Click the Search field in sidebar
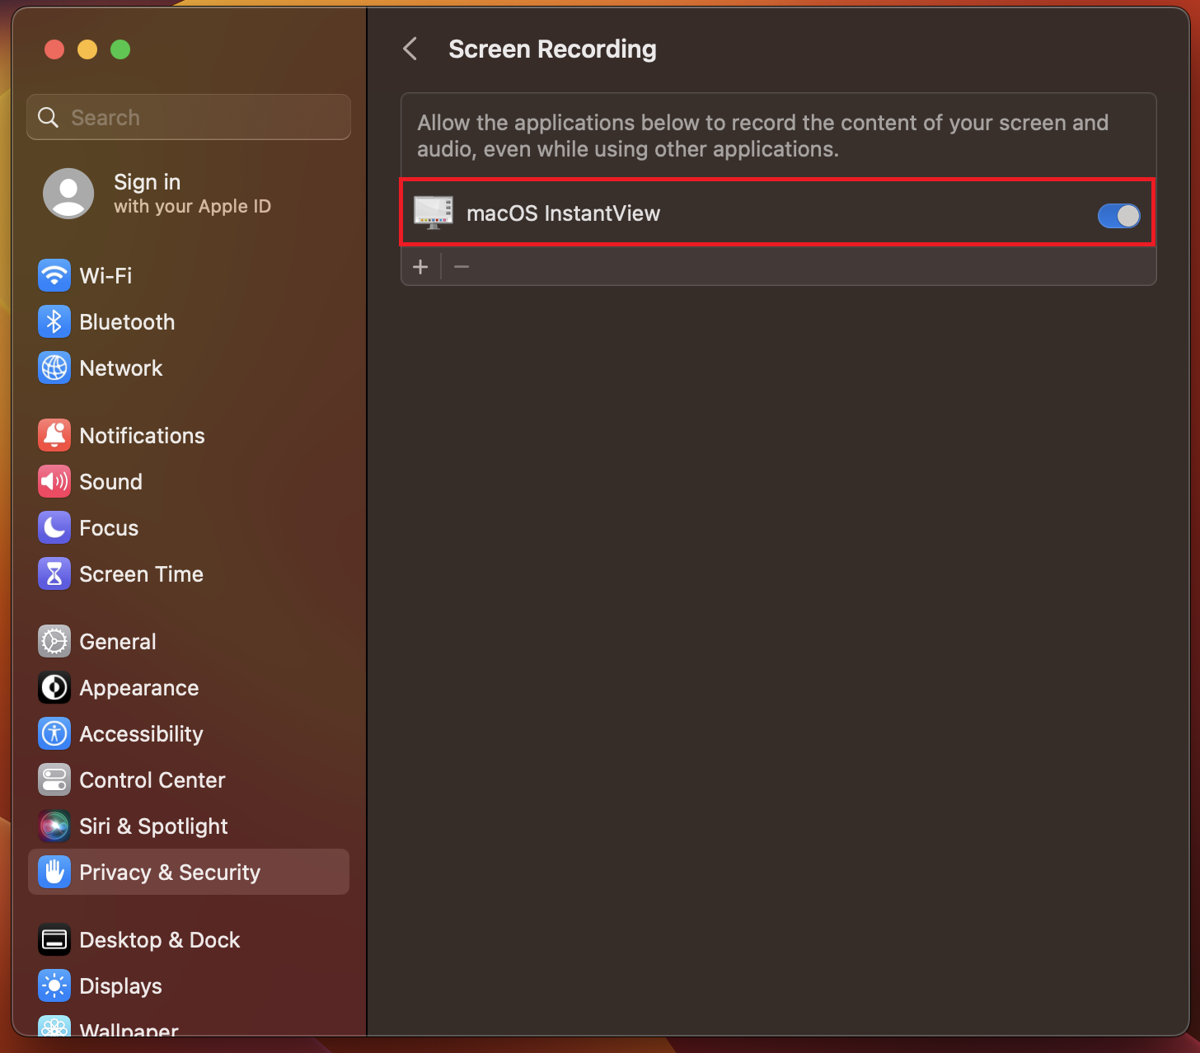This screenshot has height=1053, width=1200. [x=190, y=118]
